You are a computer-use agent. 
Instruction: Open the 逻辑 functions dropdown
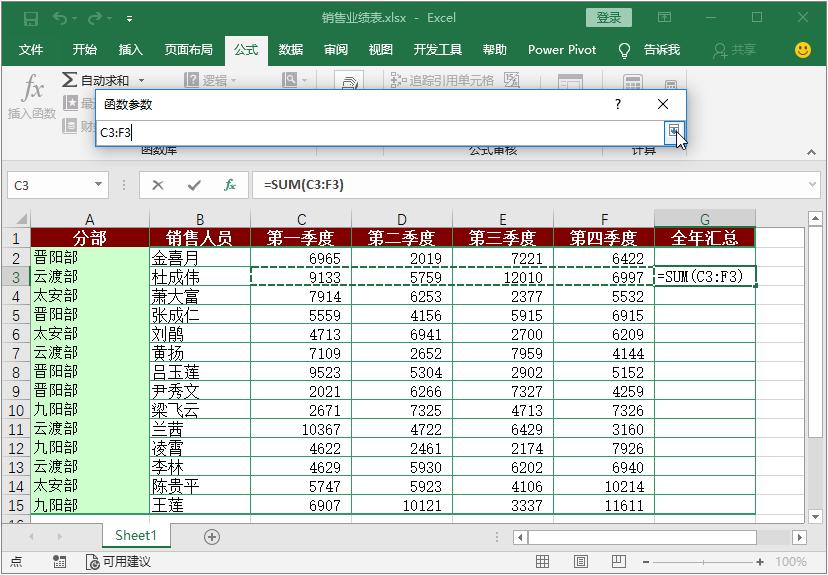[210, 80]
